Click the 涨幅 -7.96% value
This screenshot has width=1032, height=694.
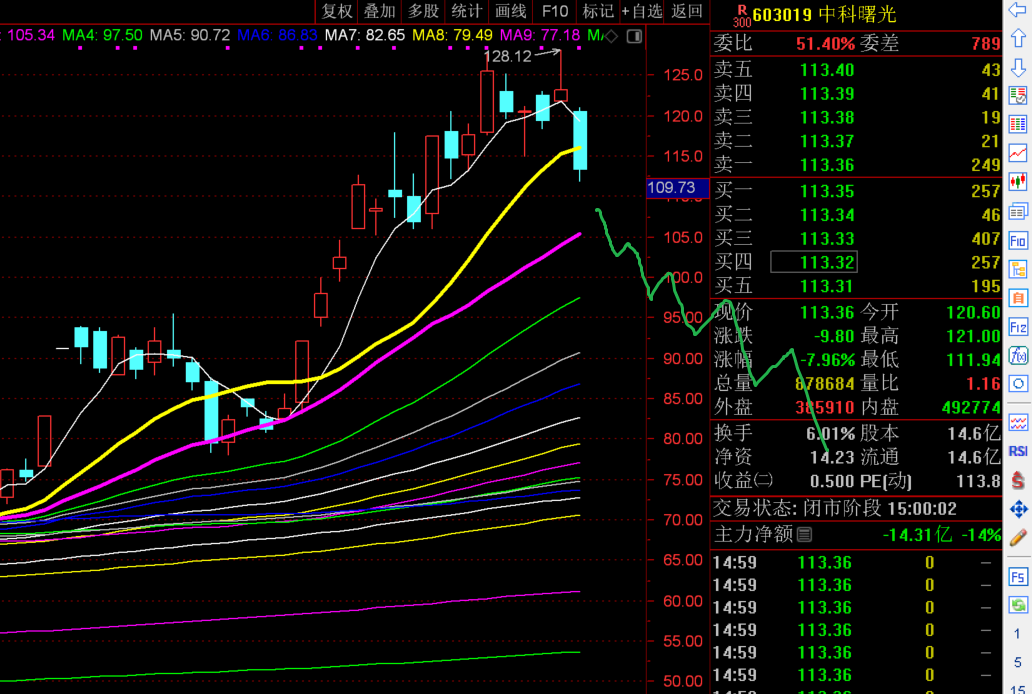[828, 360]
